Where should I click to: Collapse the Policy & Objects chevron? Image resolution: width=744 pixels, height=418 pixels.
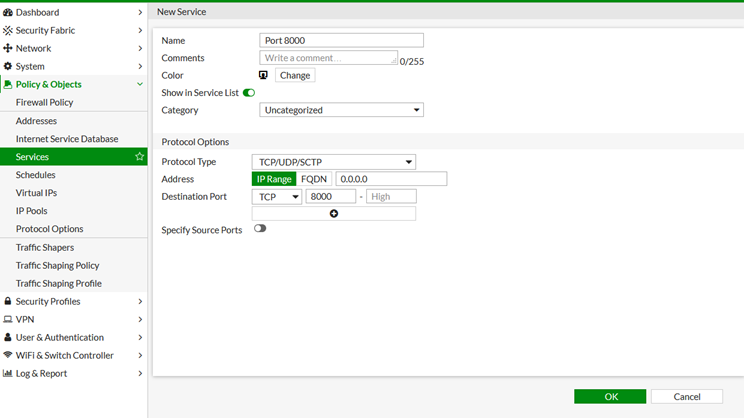[140, 84]
